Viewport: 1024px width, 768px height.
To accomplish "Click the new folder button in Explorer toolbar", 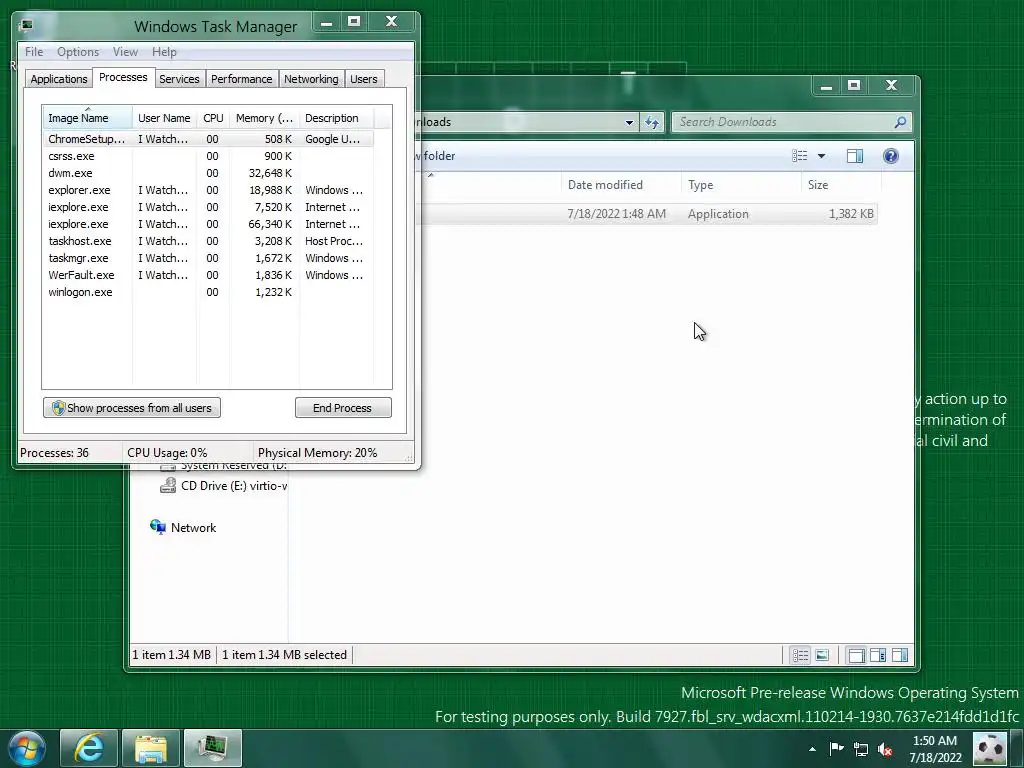I will click(x=438, y=156).
